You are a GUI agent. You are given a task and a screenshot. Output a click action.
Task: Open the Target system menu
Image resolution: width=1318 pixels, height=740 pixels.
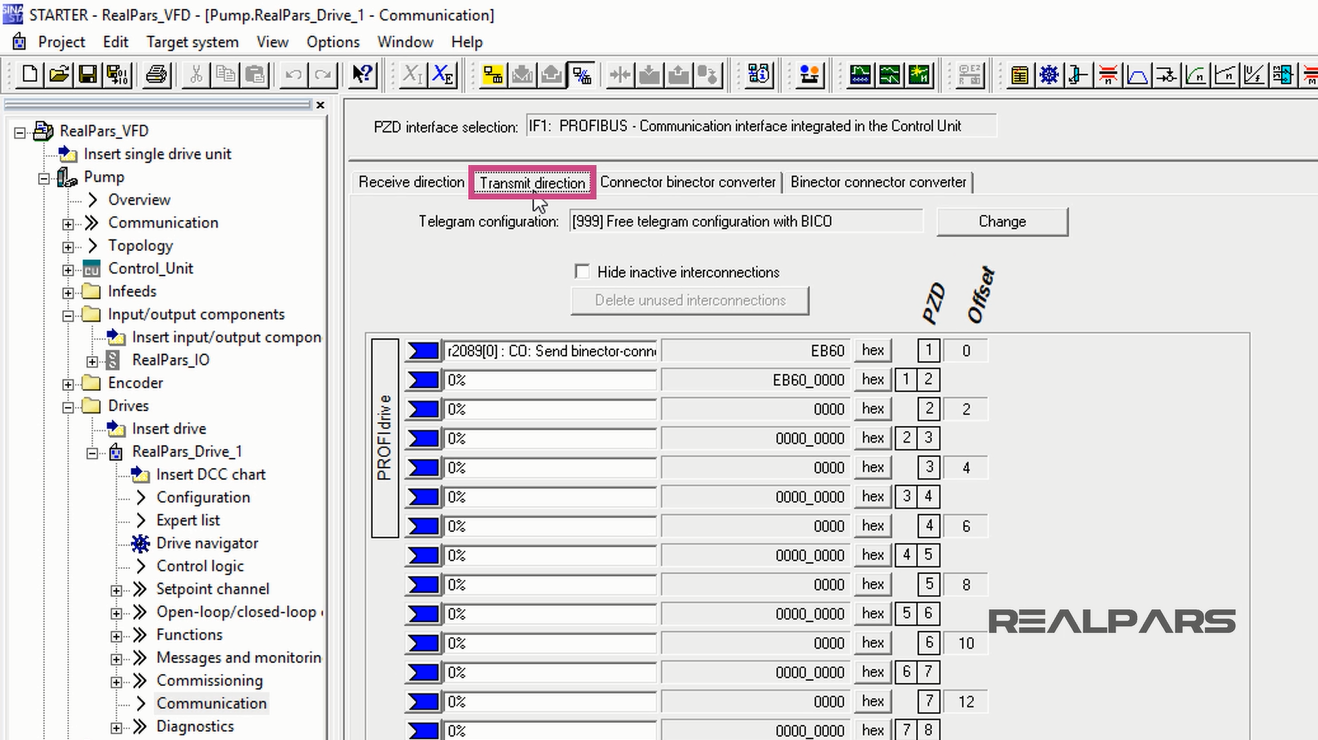[192, 42]
